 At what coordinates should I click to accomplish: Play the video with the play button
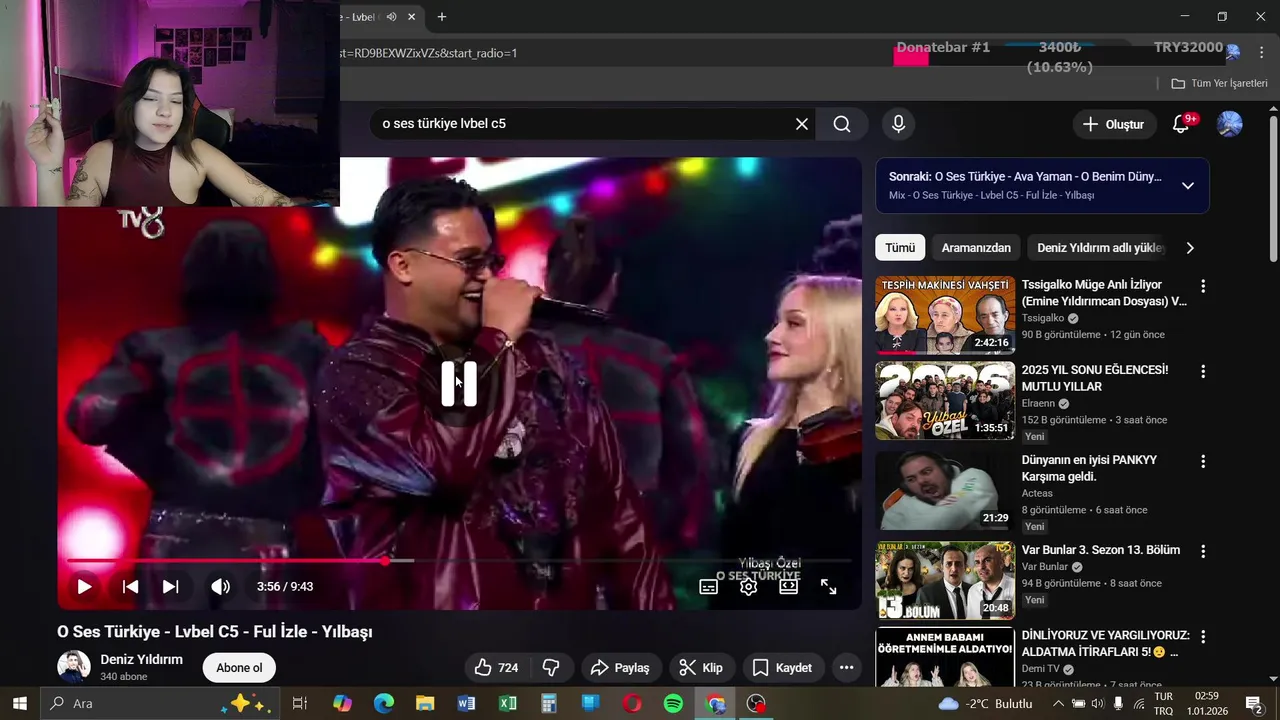[x=84, y=587]
